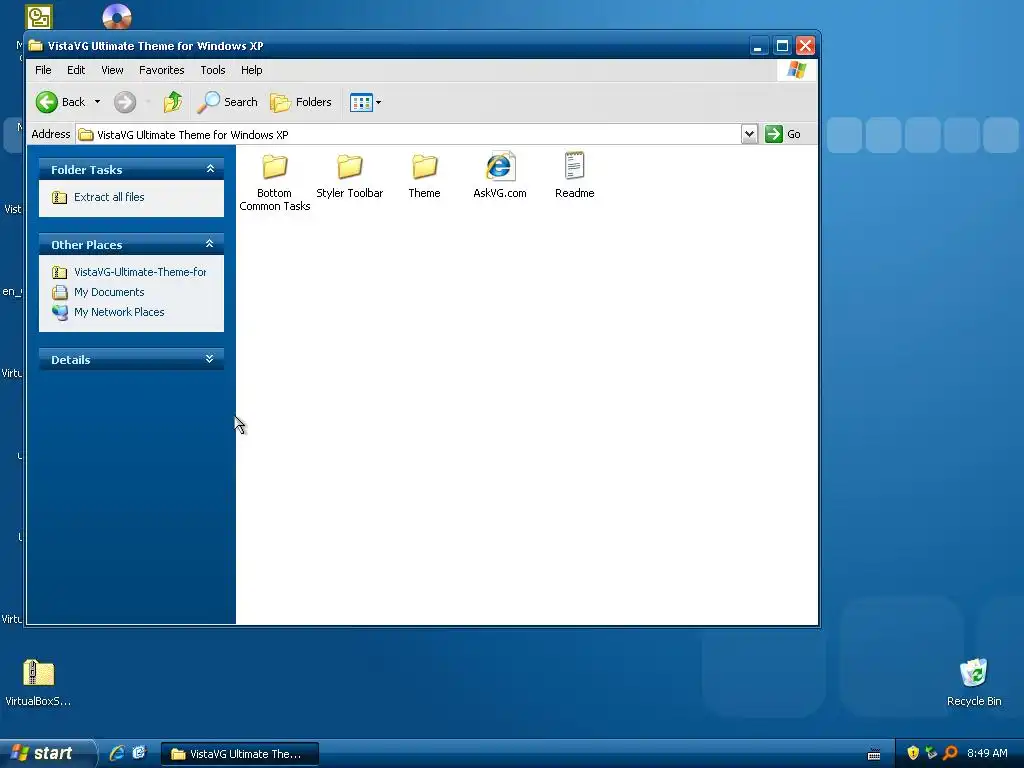This screenshot has height=768, width=1024.
Task: Click the Forward navigation arrow
Action: tap(125, 102)
